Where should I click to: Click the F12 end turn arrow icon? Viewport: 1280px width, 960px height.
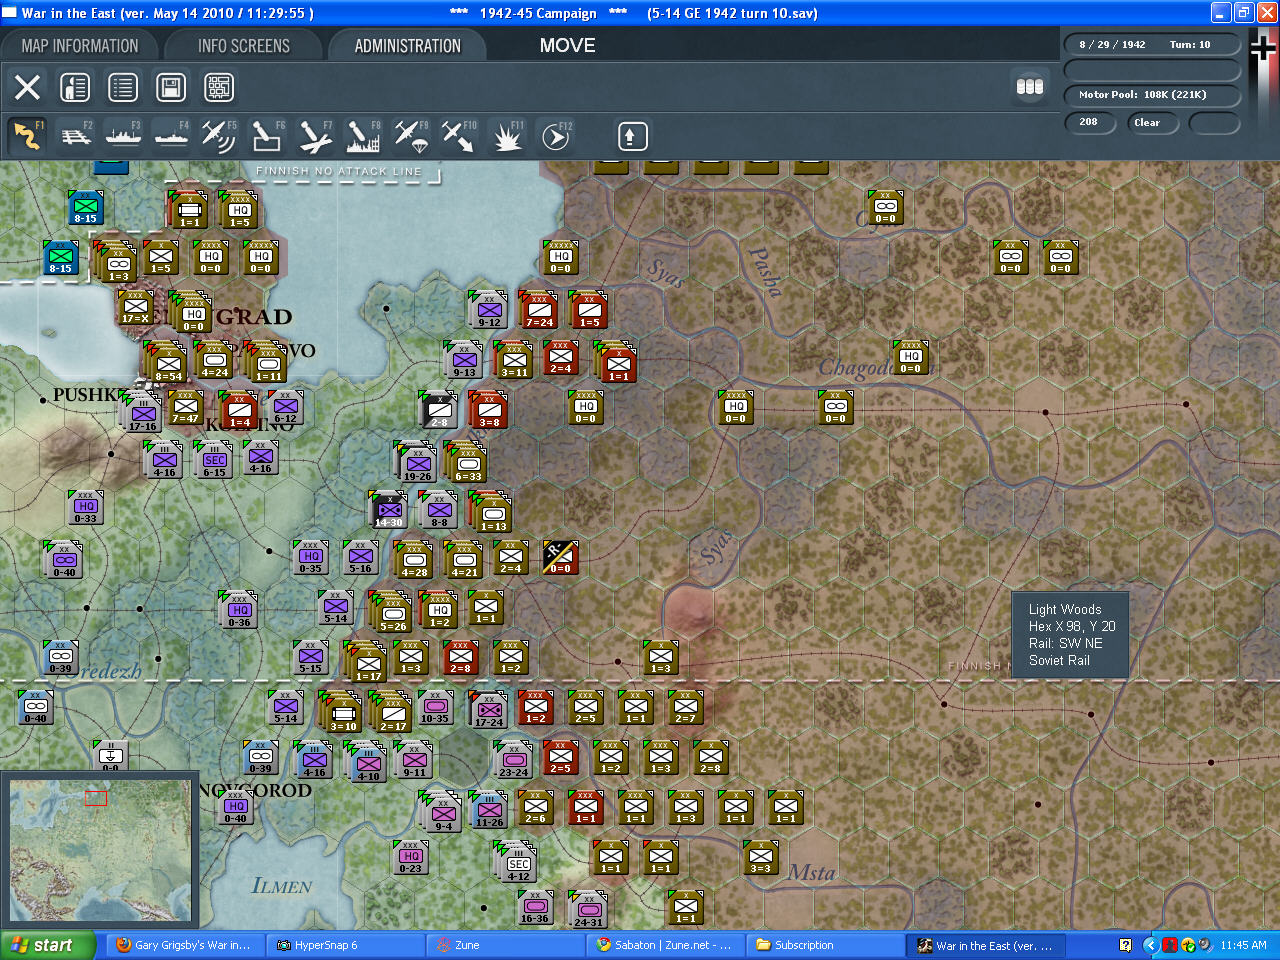point(555,136)
